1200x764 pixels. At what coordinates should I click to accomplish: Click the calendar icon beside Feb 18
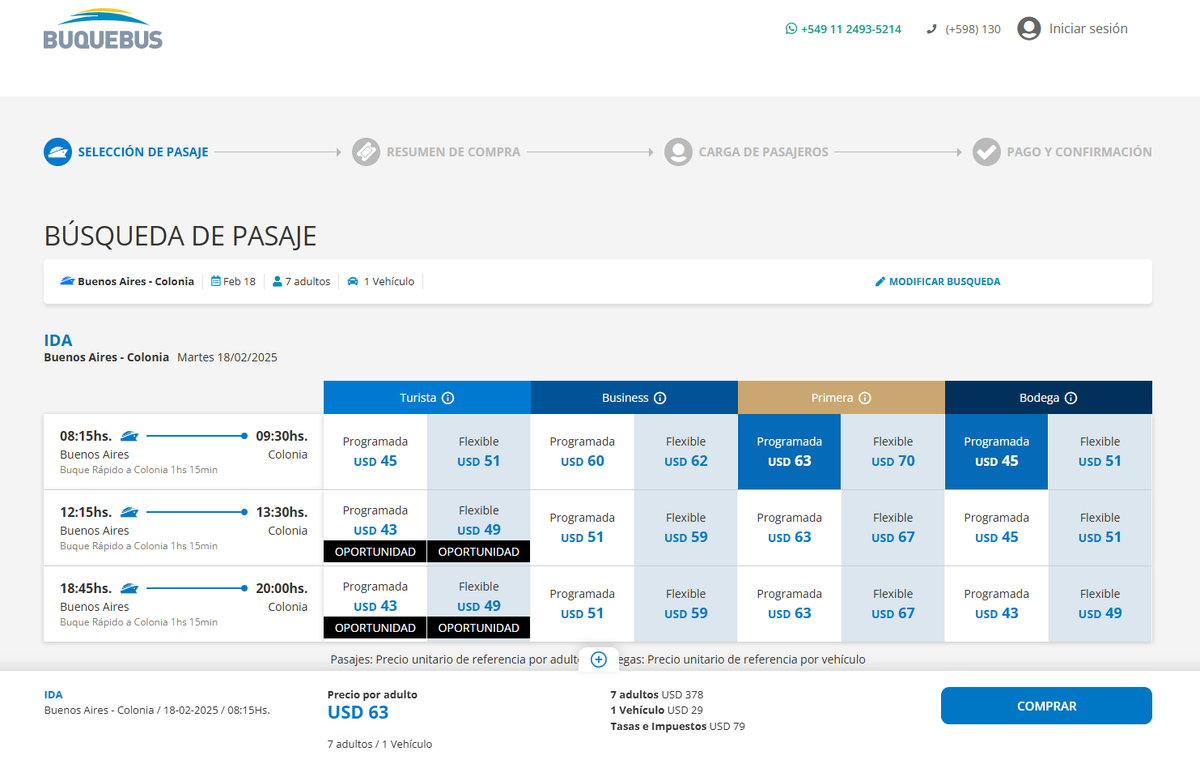point(216,282)
